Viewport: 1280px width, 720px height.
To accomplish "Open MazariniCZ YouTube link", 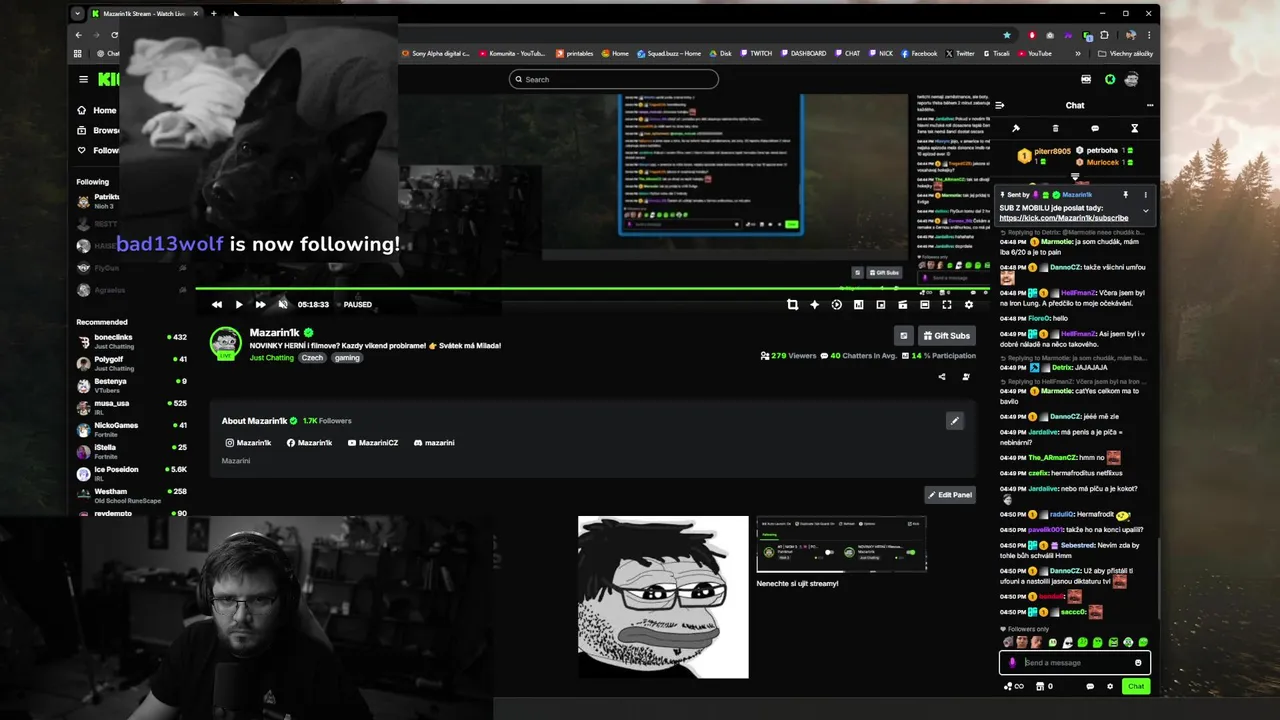I will pos(372,443).
